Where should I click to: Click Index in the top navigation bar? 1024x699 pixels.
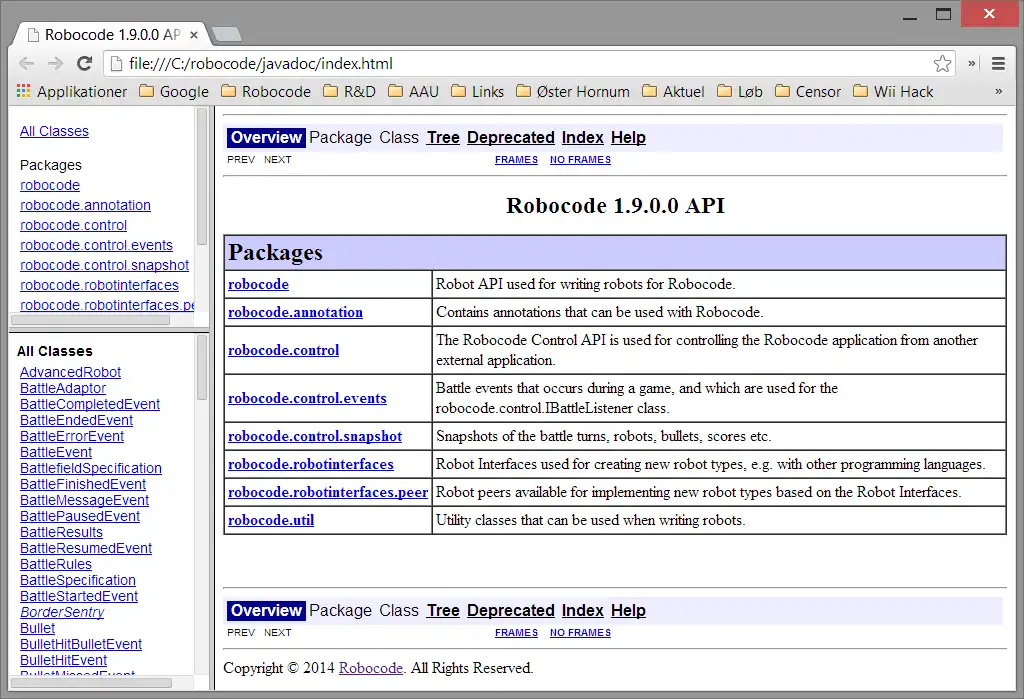(x=583, y=138)
